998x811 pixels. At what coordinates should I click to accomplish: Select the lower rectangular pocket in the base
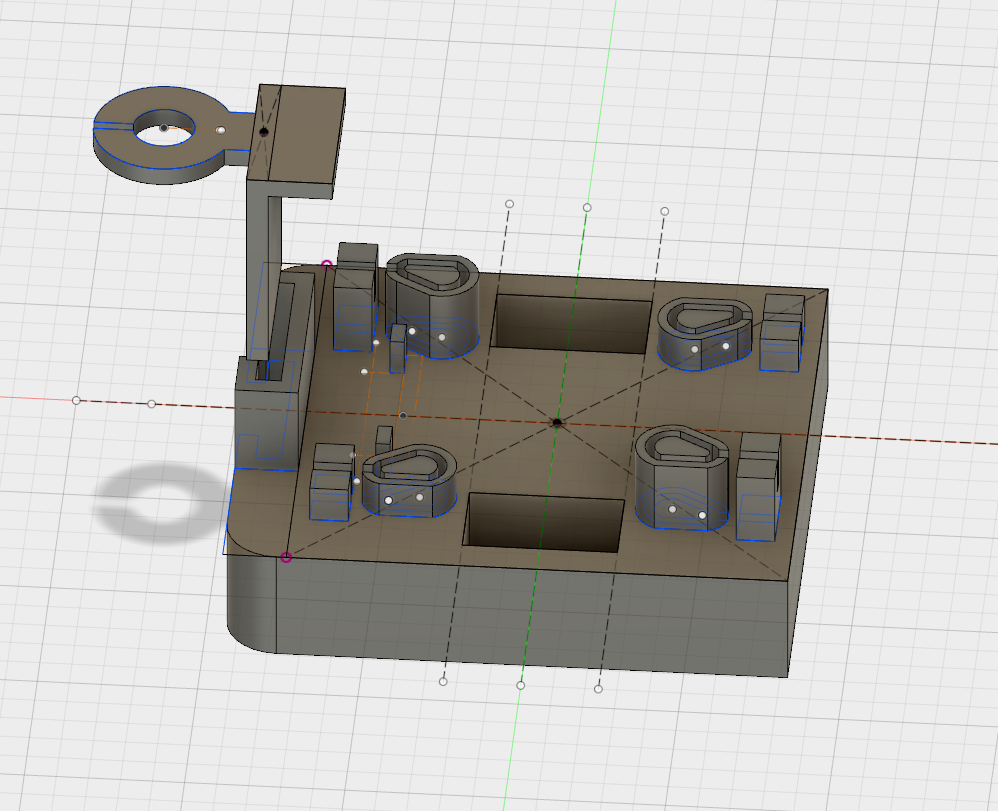(543, 523)
